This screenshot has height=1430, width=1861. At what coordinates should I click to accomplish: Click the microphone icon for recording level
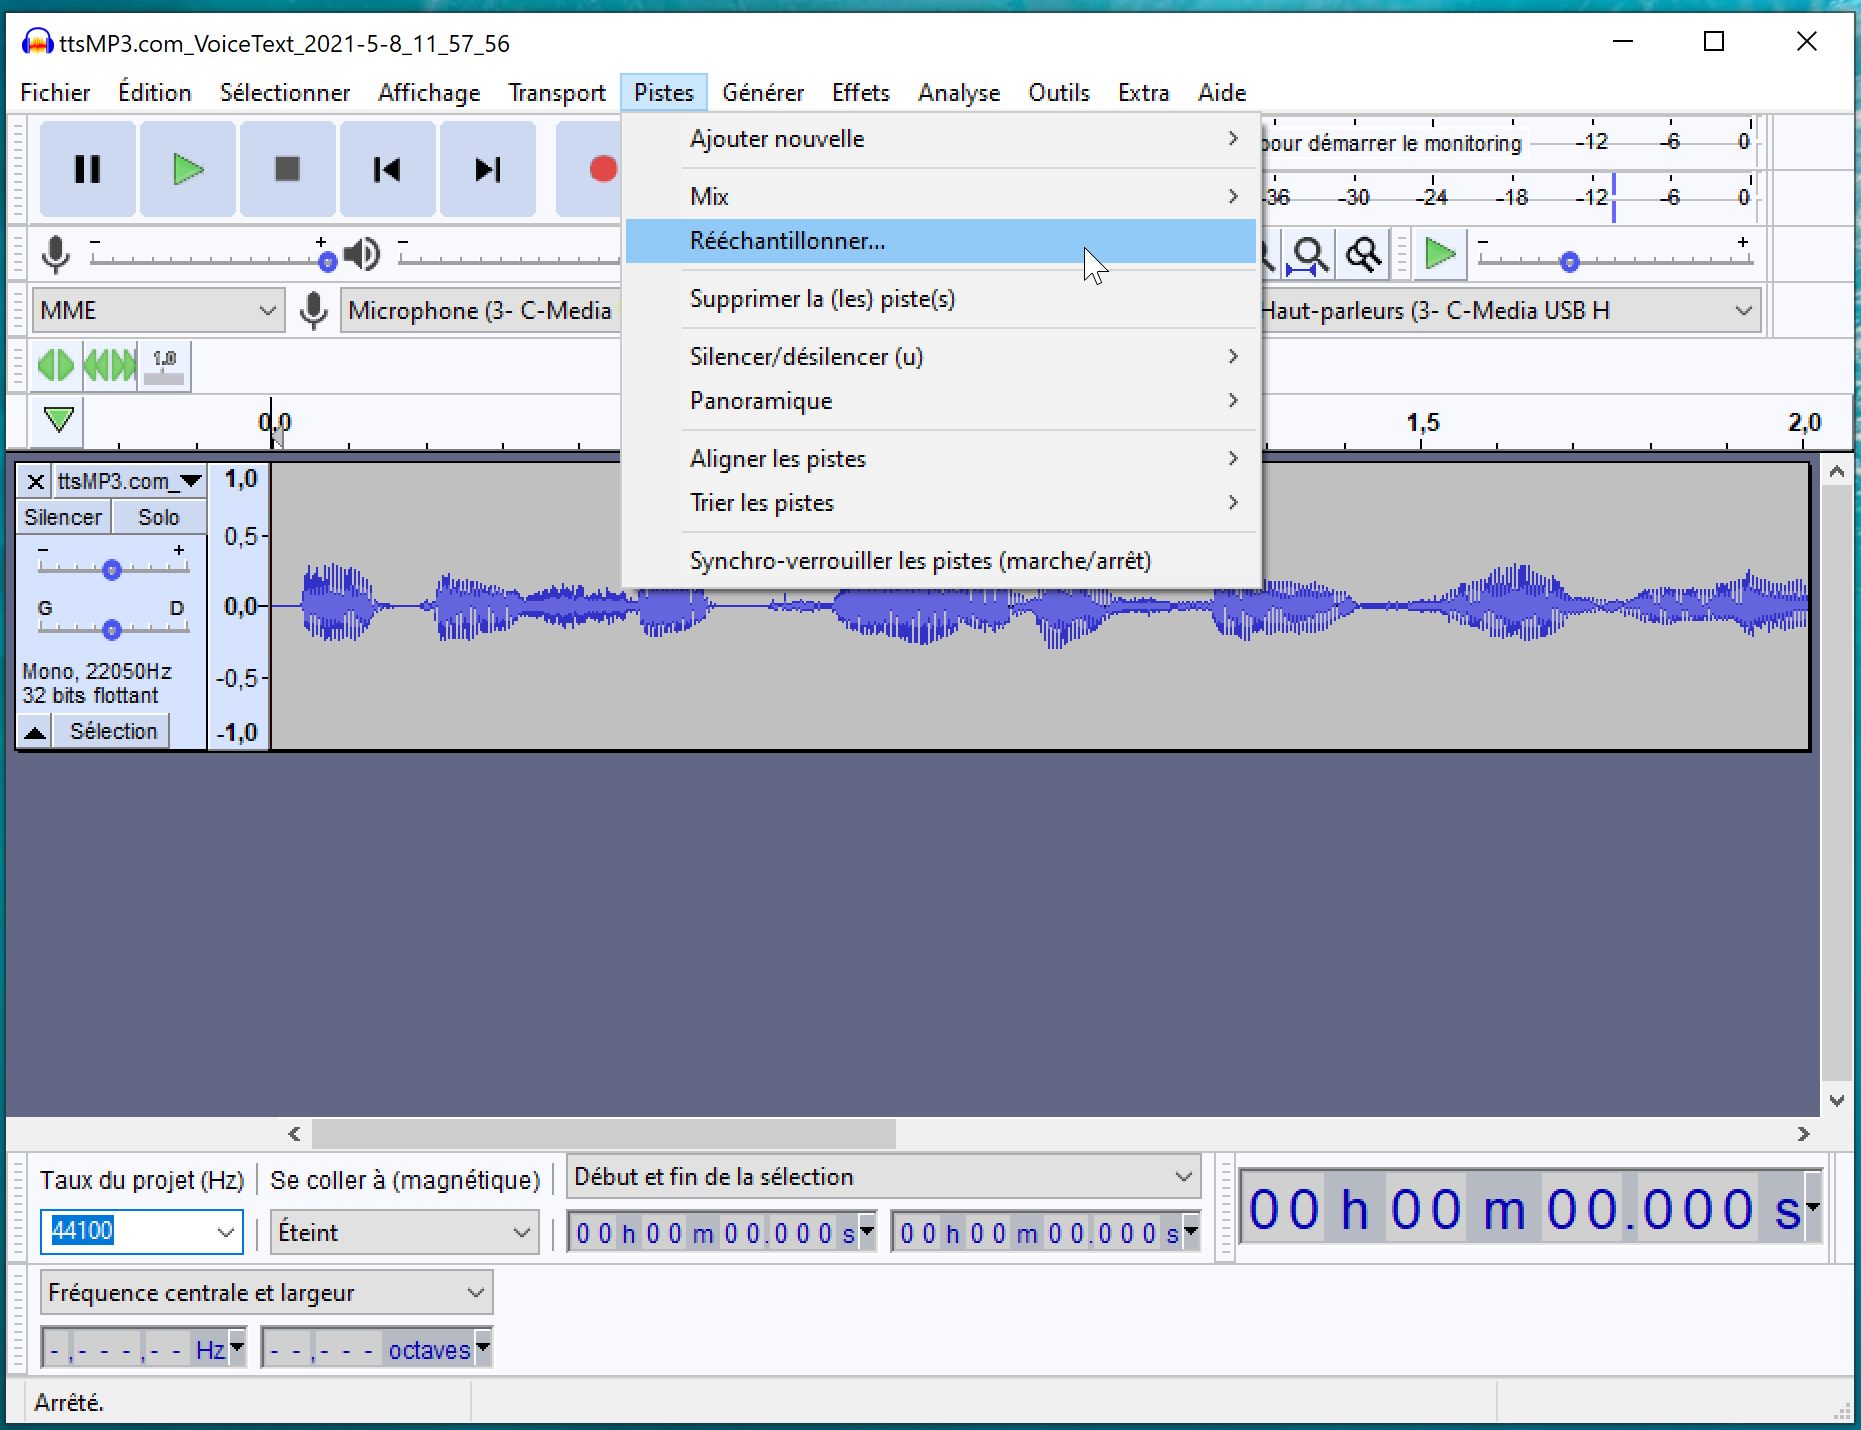pyautogui.click(x=55, y=253)
